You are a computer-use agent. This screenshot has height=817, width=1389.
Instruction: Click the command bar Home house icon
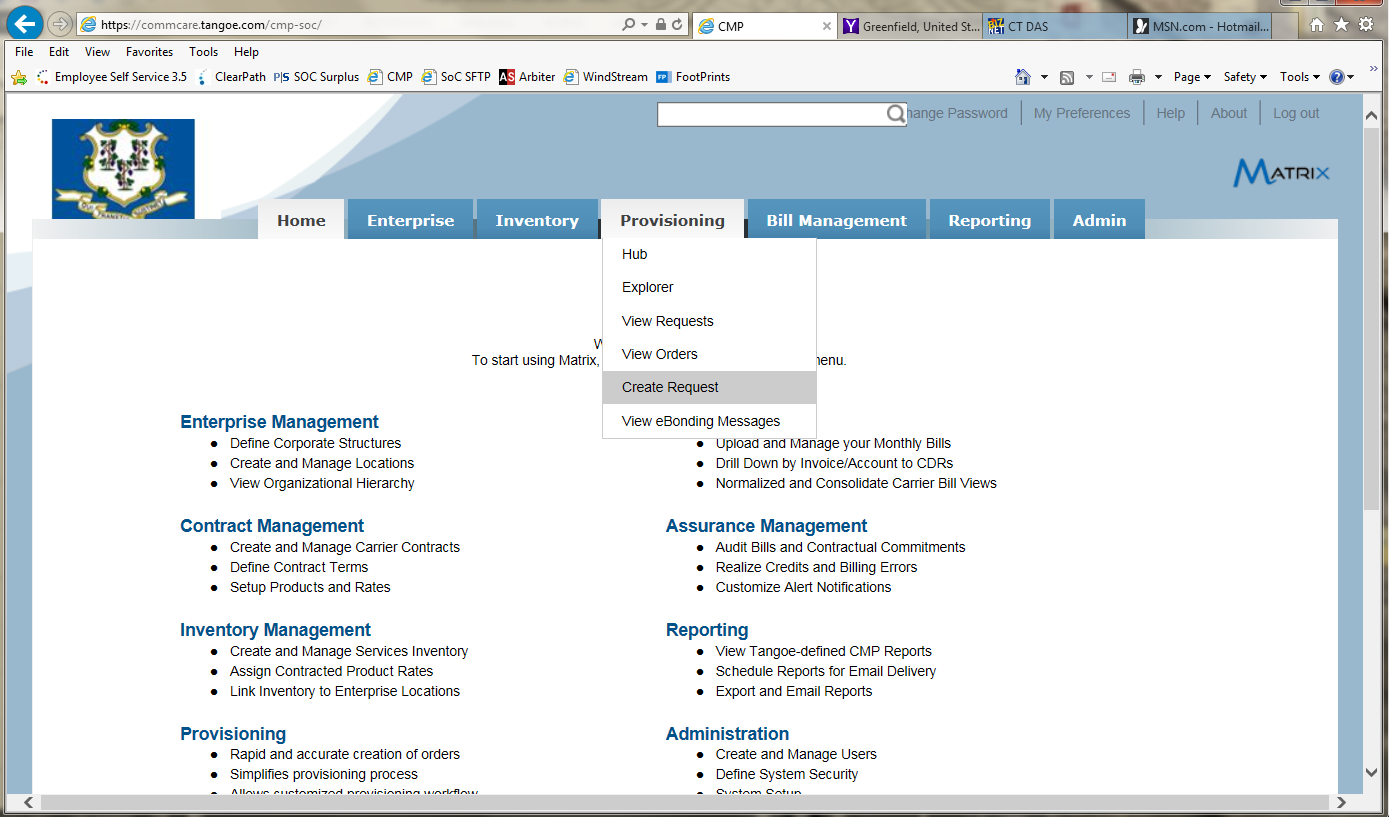coord(1022,77)
